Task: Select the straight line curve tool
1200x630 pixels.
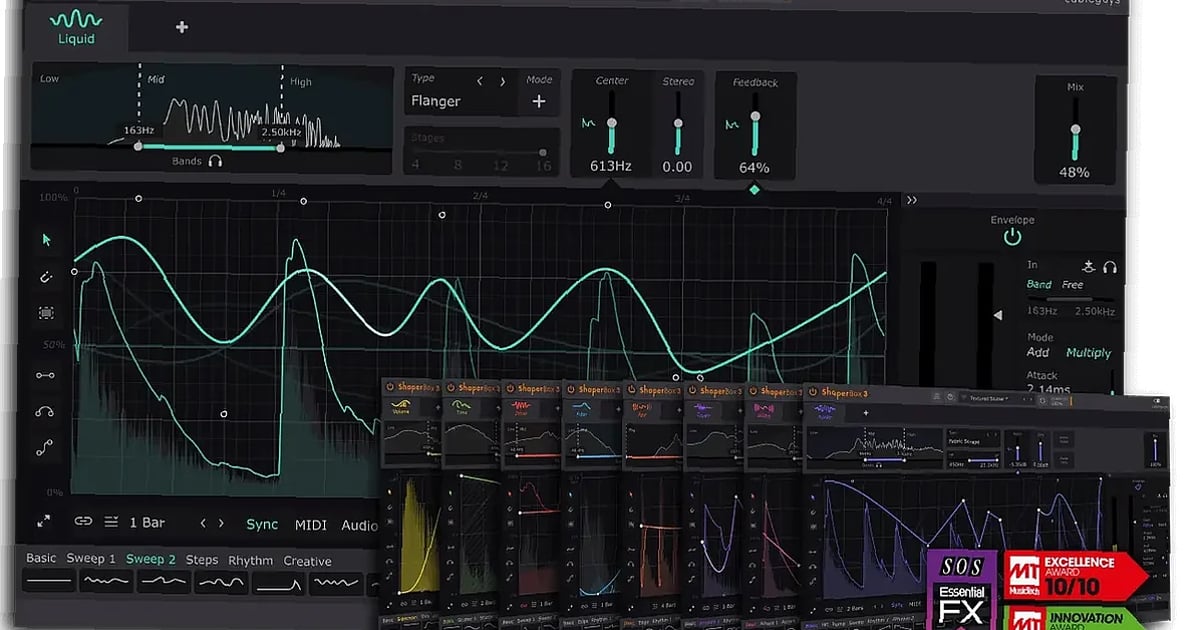Action: [44, 375]
